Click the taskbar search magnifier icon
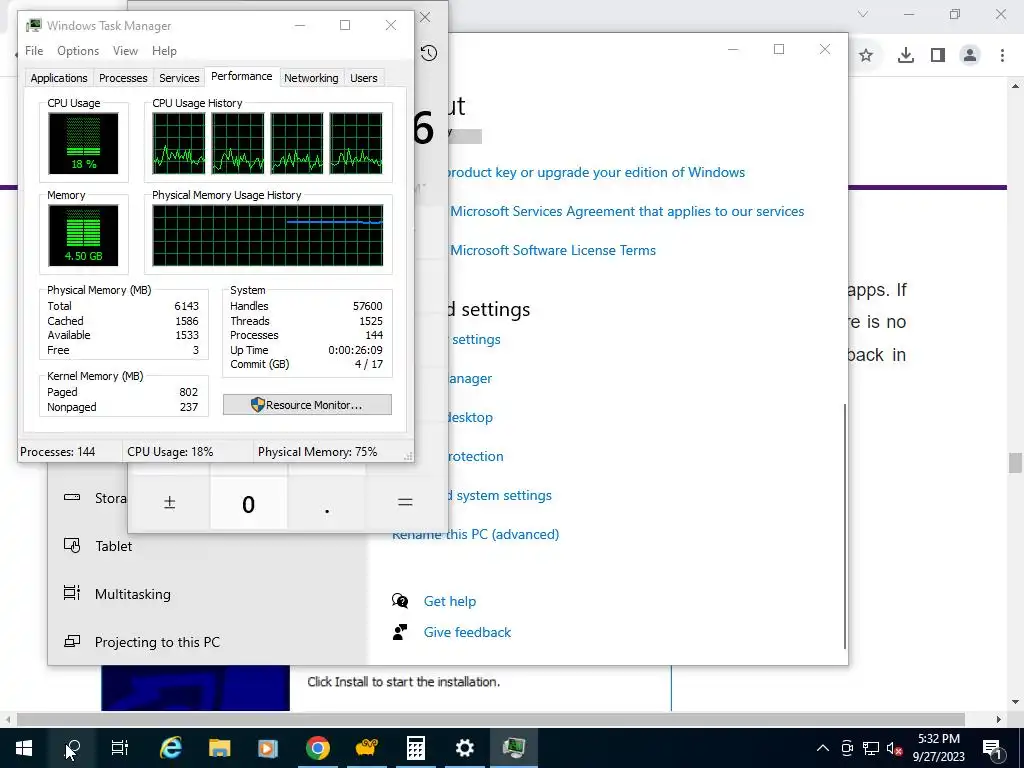Image resolution: width=1024 pixels, height=768 pixels. click(x=72, y=748)
